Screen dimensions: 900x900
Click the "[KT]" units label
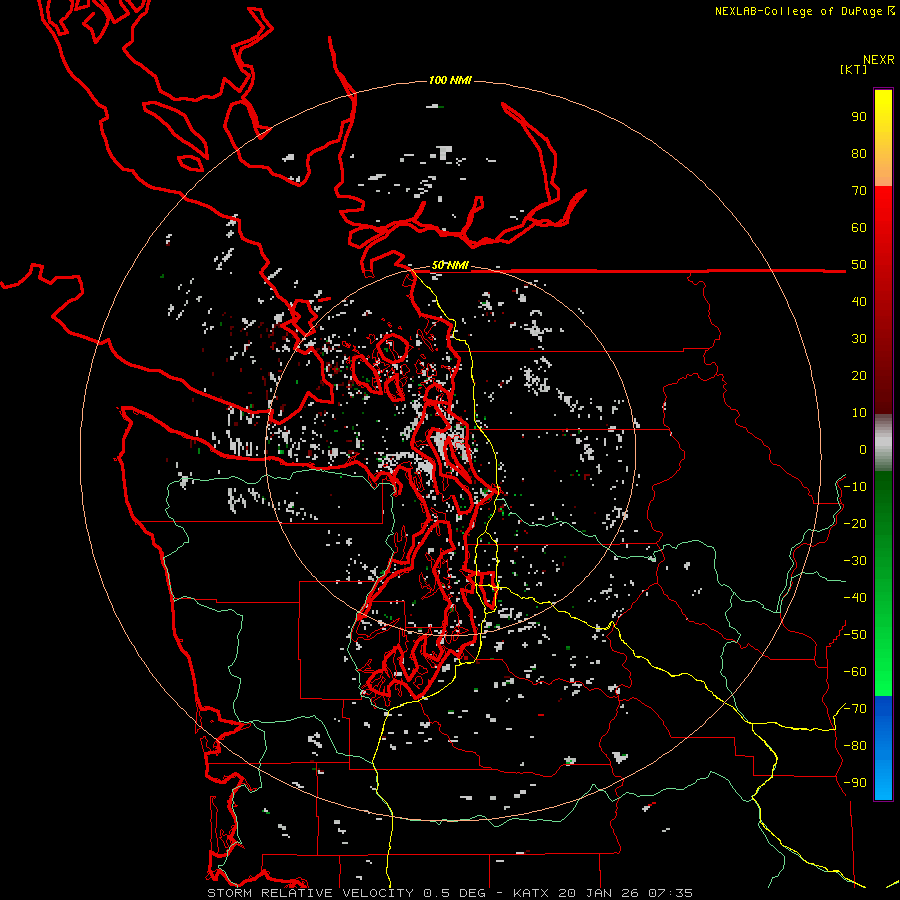coord(853,69)
